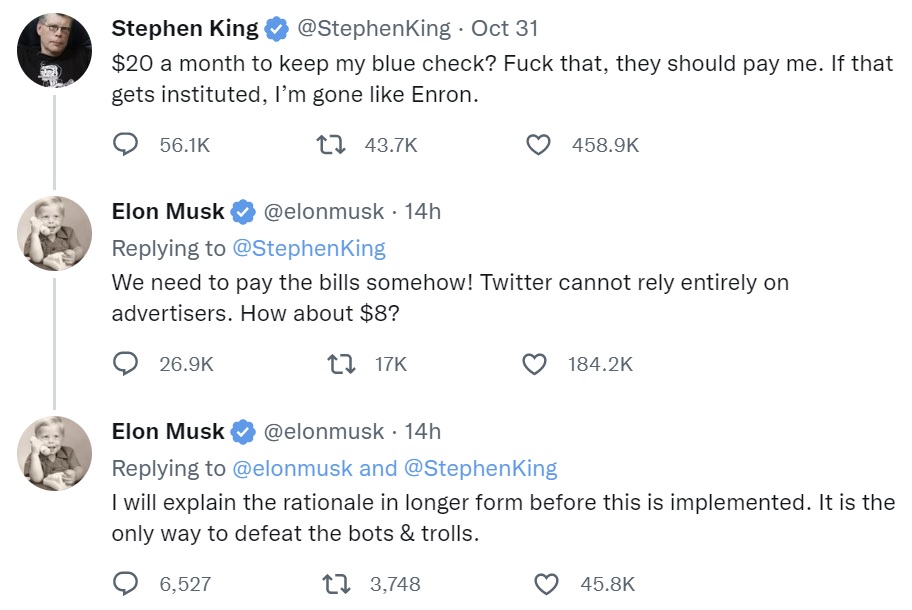Click the 14h timestamp on the last tweet
The height and width of the screenshot is (610, 912).
tap(422, 431)
